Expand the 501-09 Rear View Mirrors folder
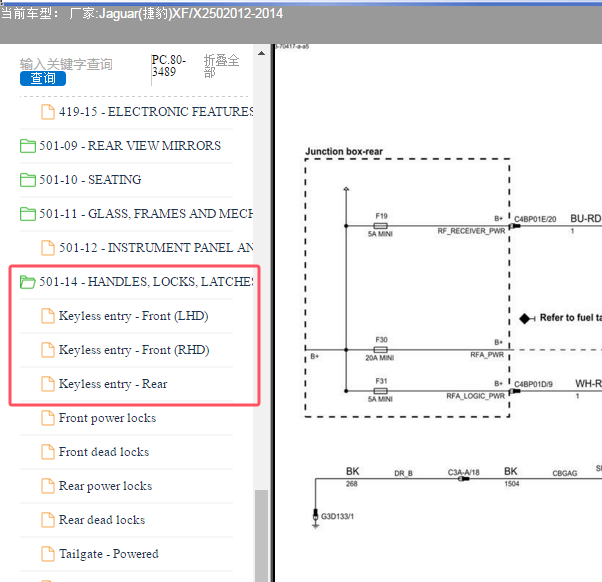The height and width of the screenshot is (582, 602). tap(130, 146)
